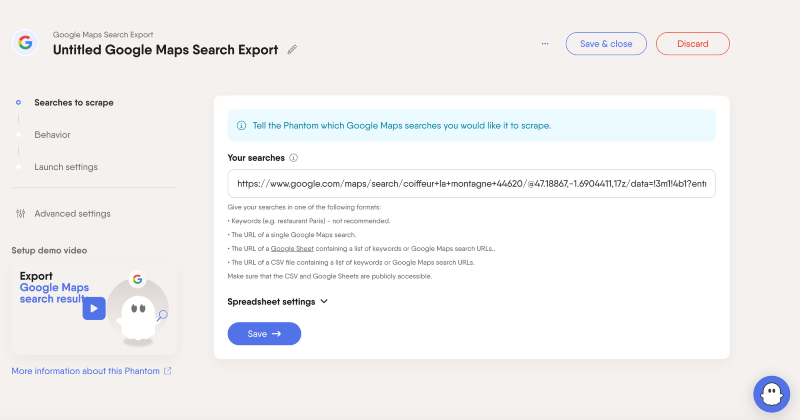Discard the current changes

pos(692,44)
